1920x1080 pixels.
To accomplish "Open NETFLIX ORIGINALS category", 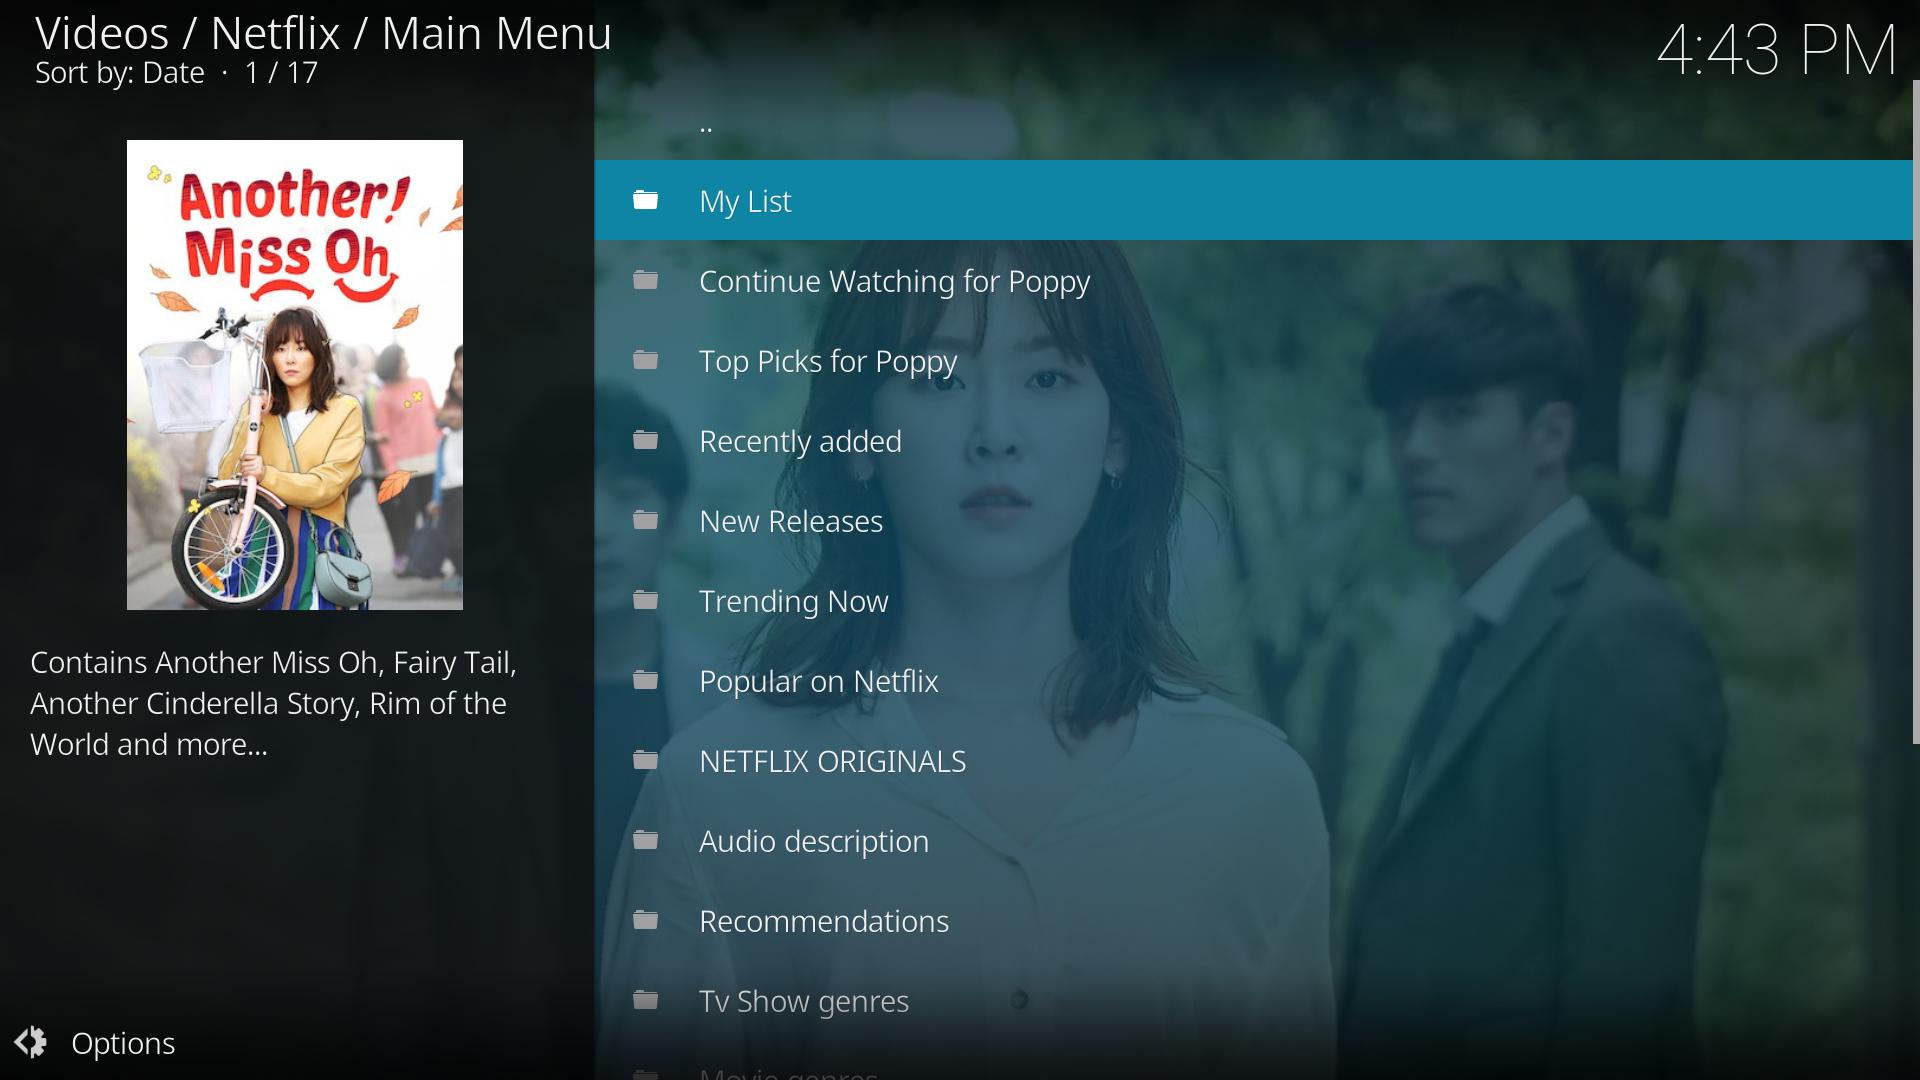I will [x=1253, y=760].
